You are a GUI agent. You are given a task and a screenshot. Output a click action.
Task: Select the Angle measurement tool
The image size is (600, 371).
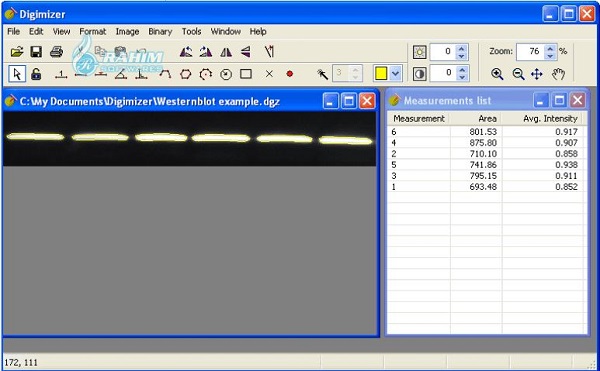pos(121,74)
